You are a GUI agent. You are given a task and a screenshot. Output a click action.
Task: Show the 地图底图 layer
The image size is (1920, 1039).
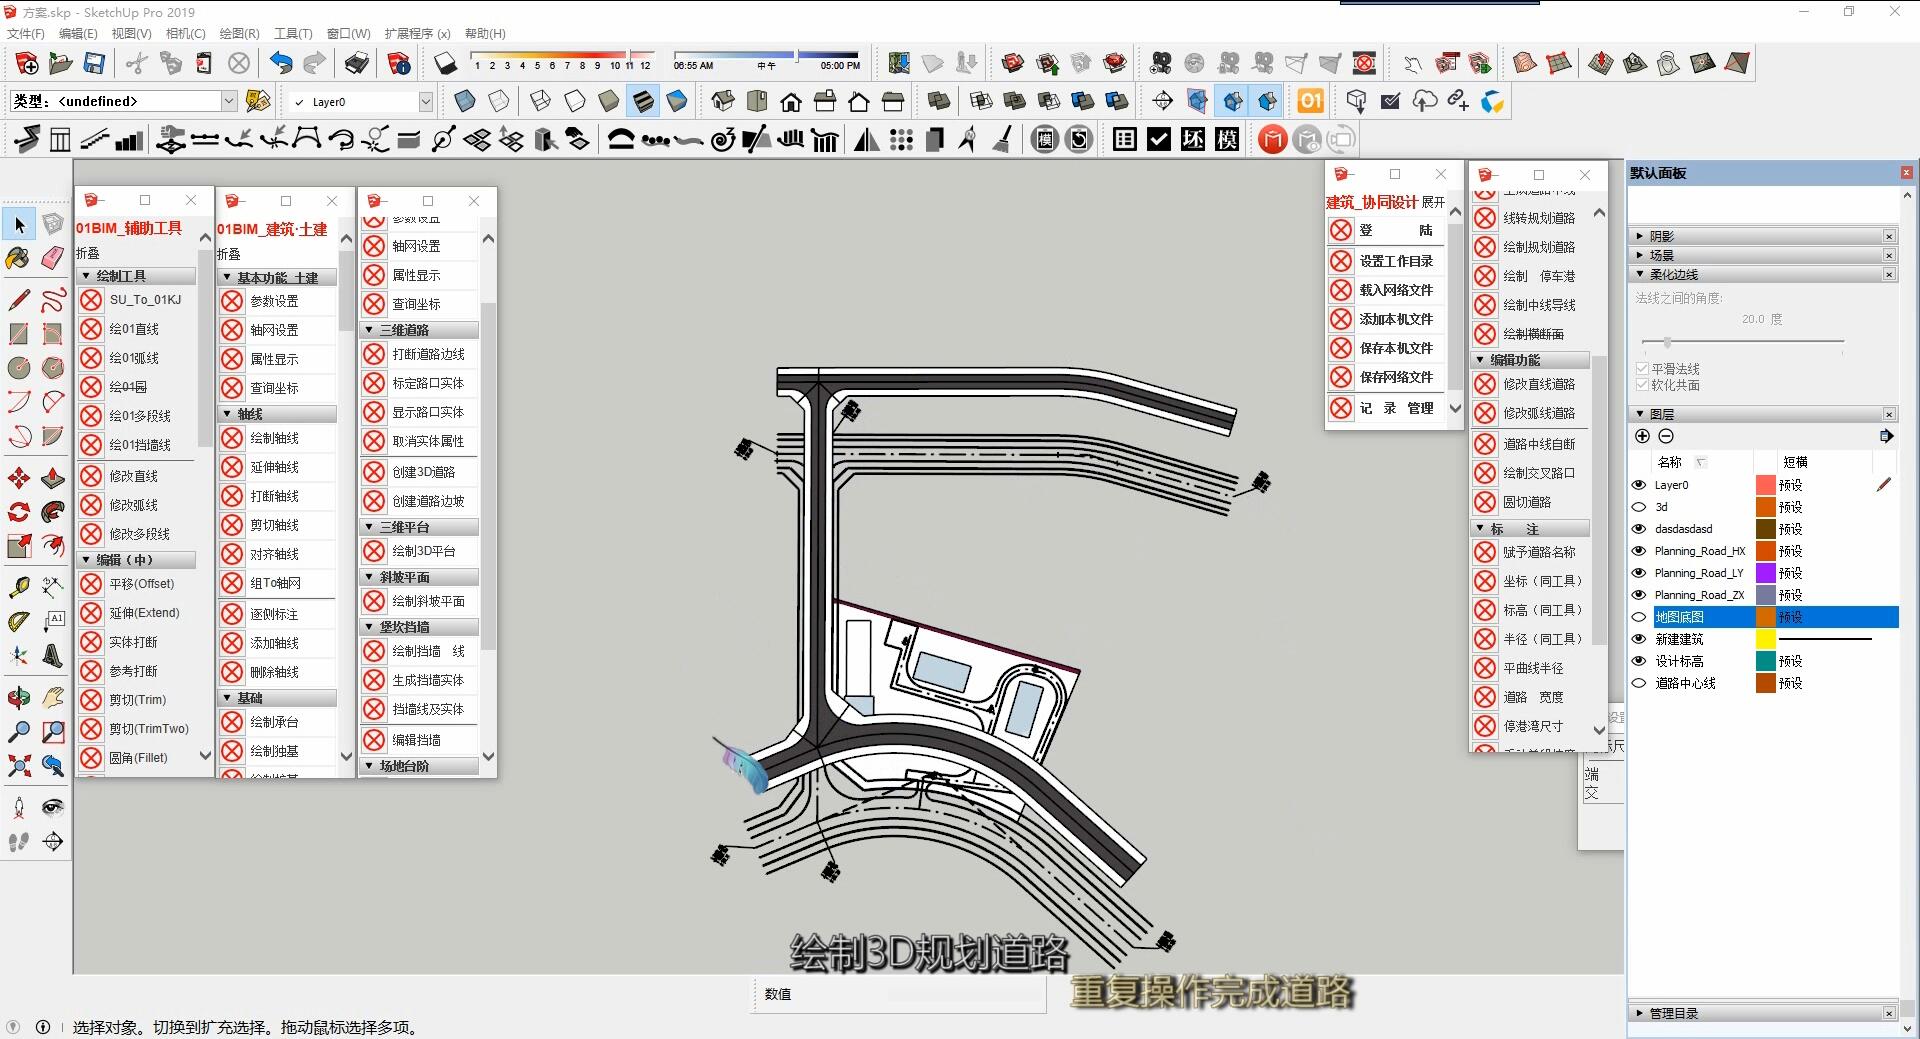(x=1639, y=617)
